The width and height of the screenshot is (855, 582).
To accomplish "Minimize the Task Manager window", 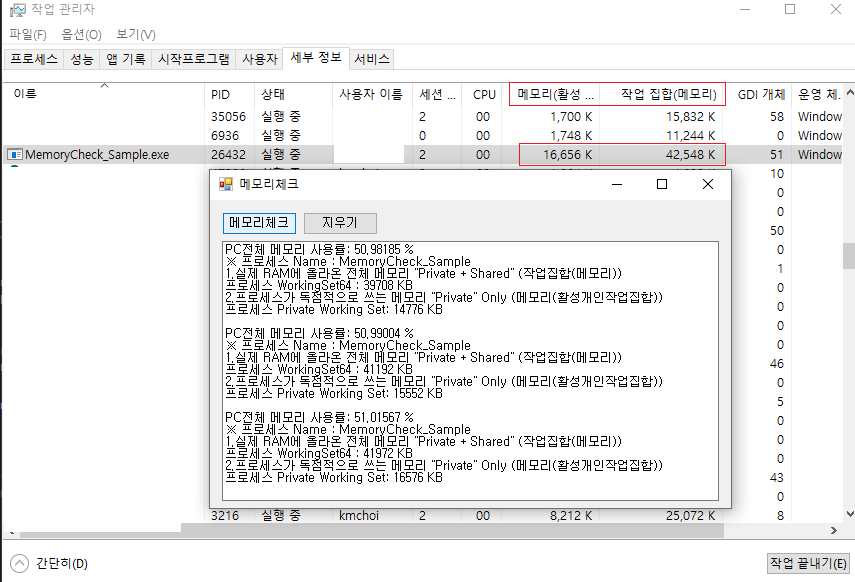I will 745,9.
